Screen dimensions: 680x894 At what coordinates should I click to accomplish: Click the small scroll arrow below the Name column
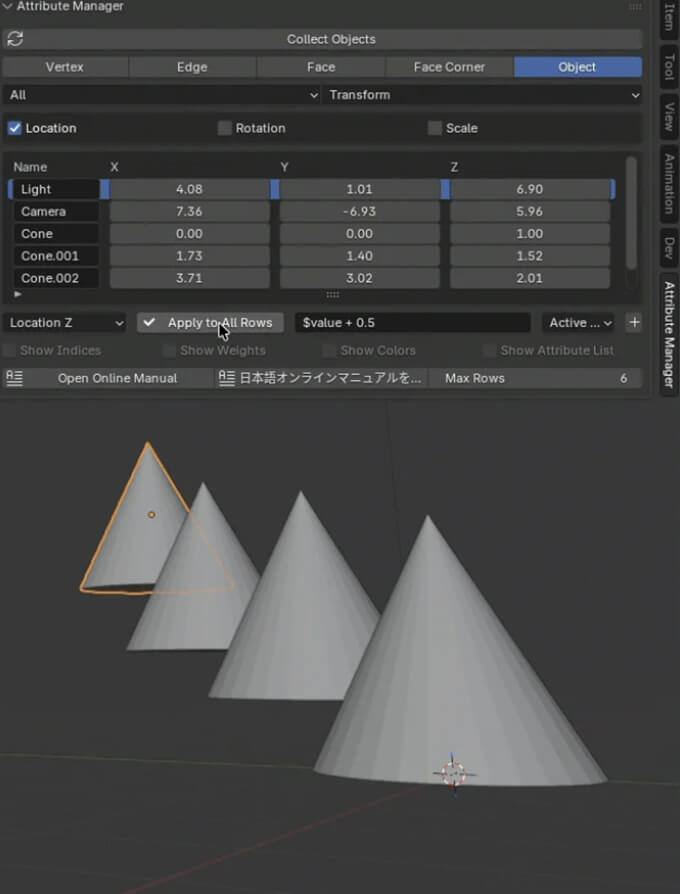pos(17,295)
